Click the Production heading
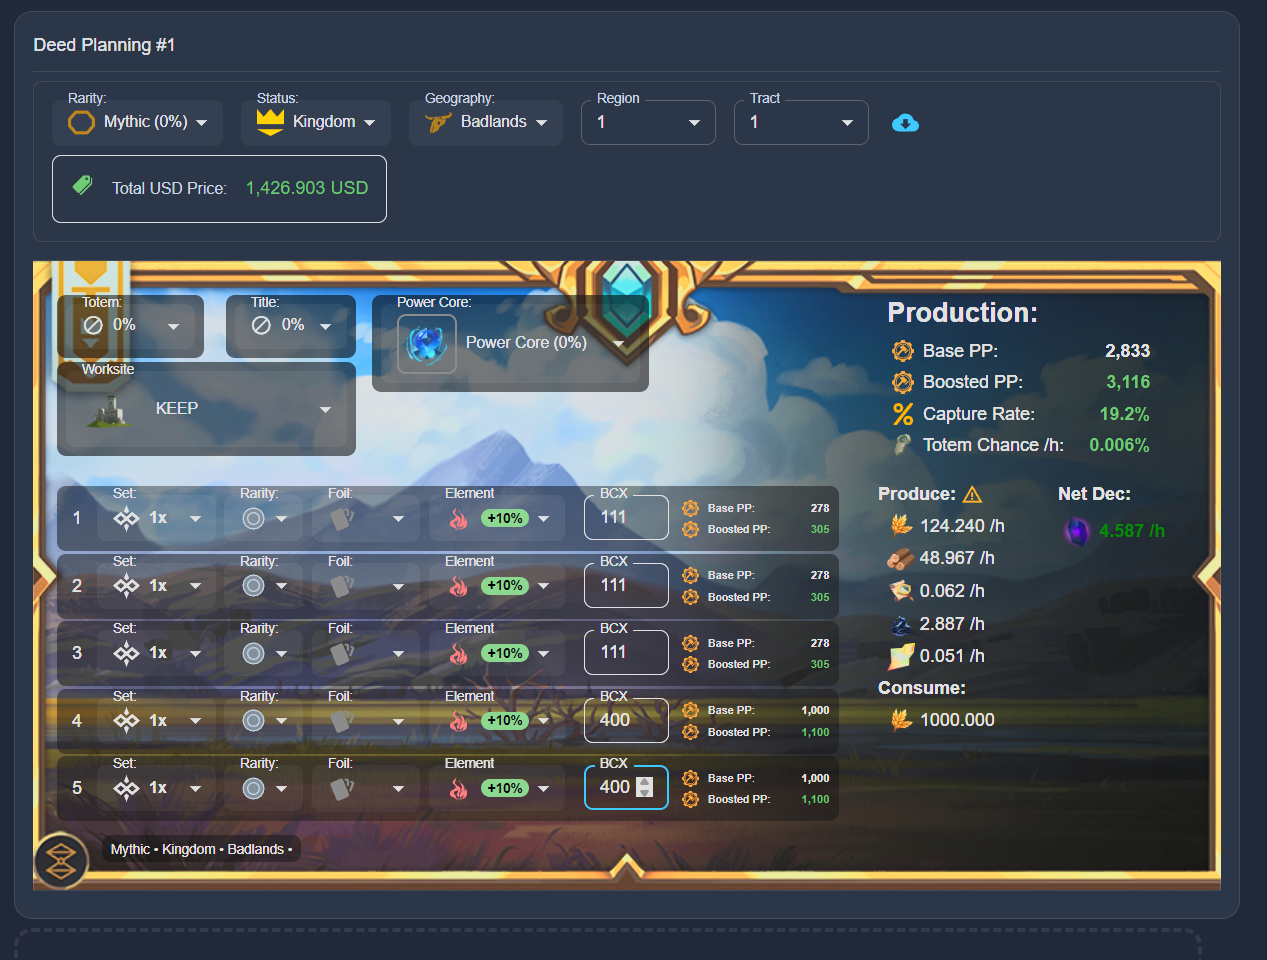Screen dimensions: 1267x960 click(962, 313)
